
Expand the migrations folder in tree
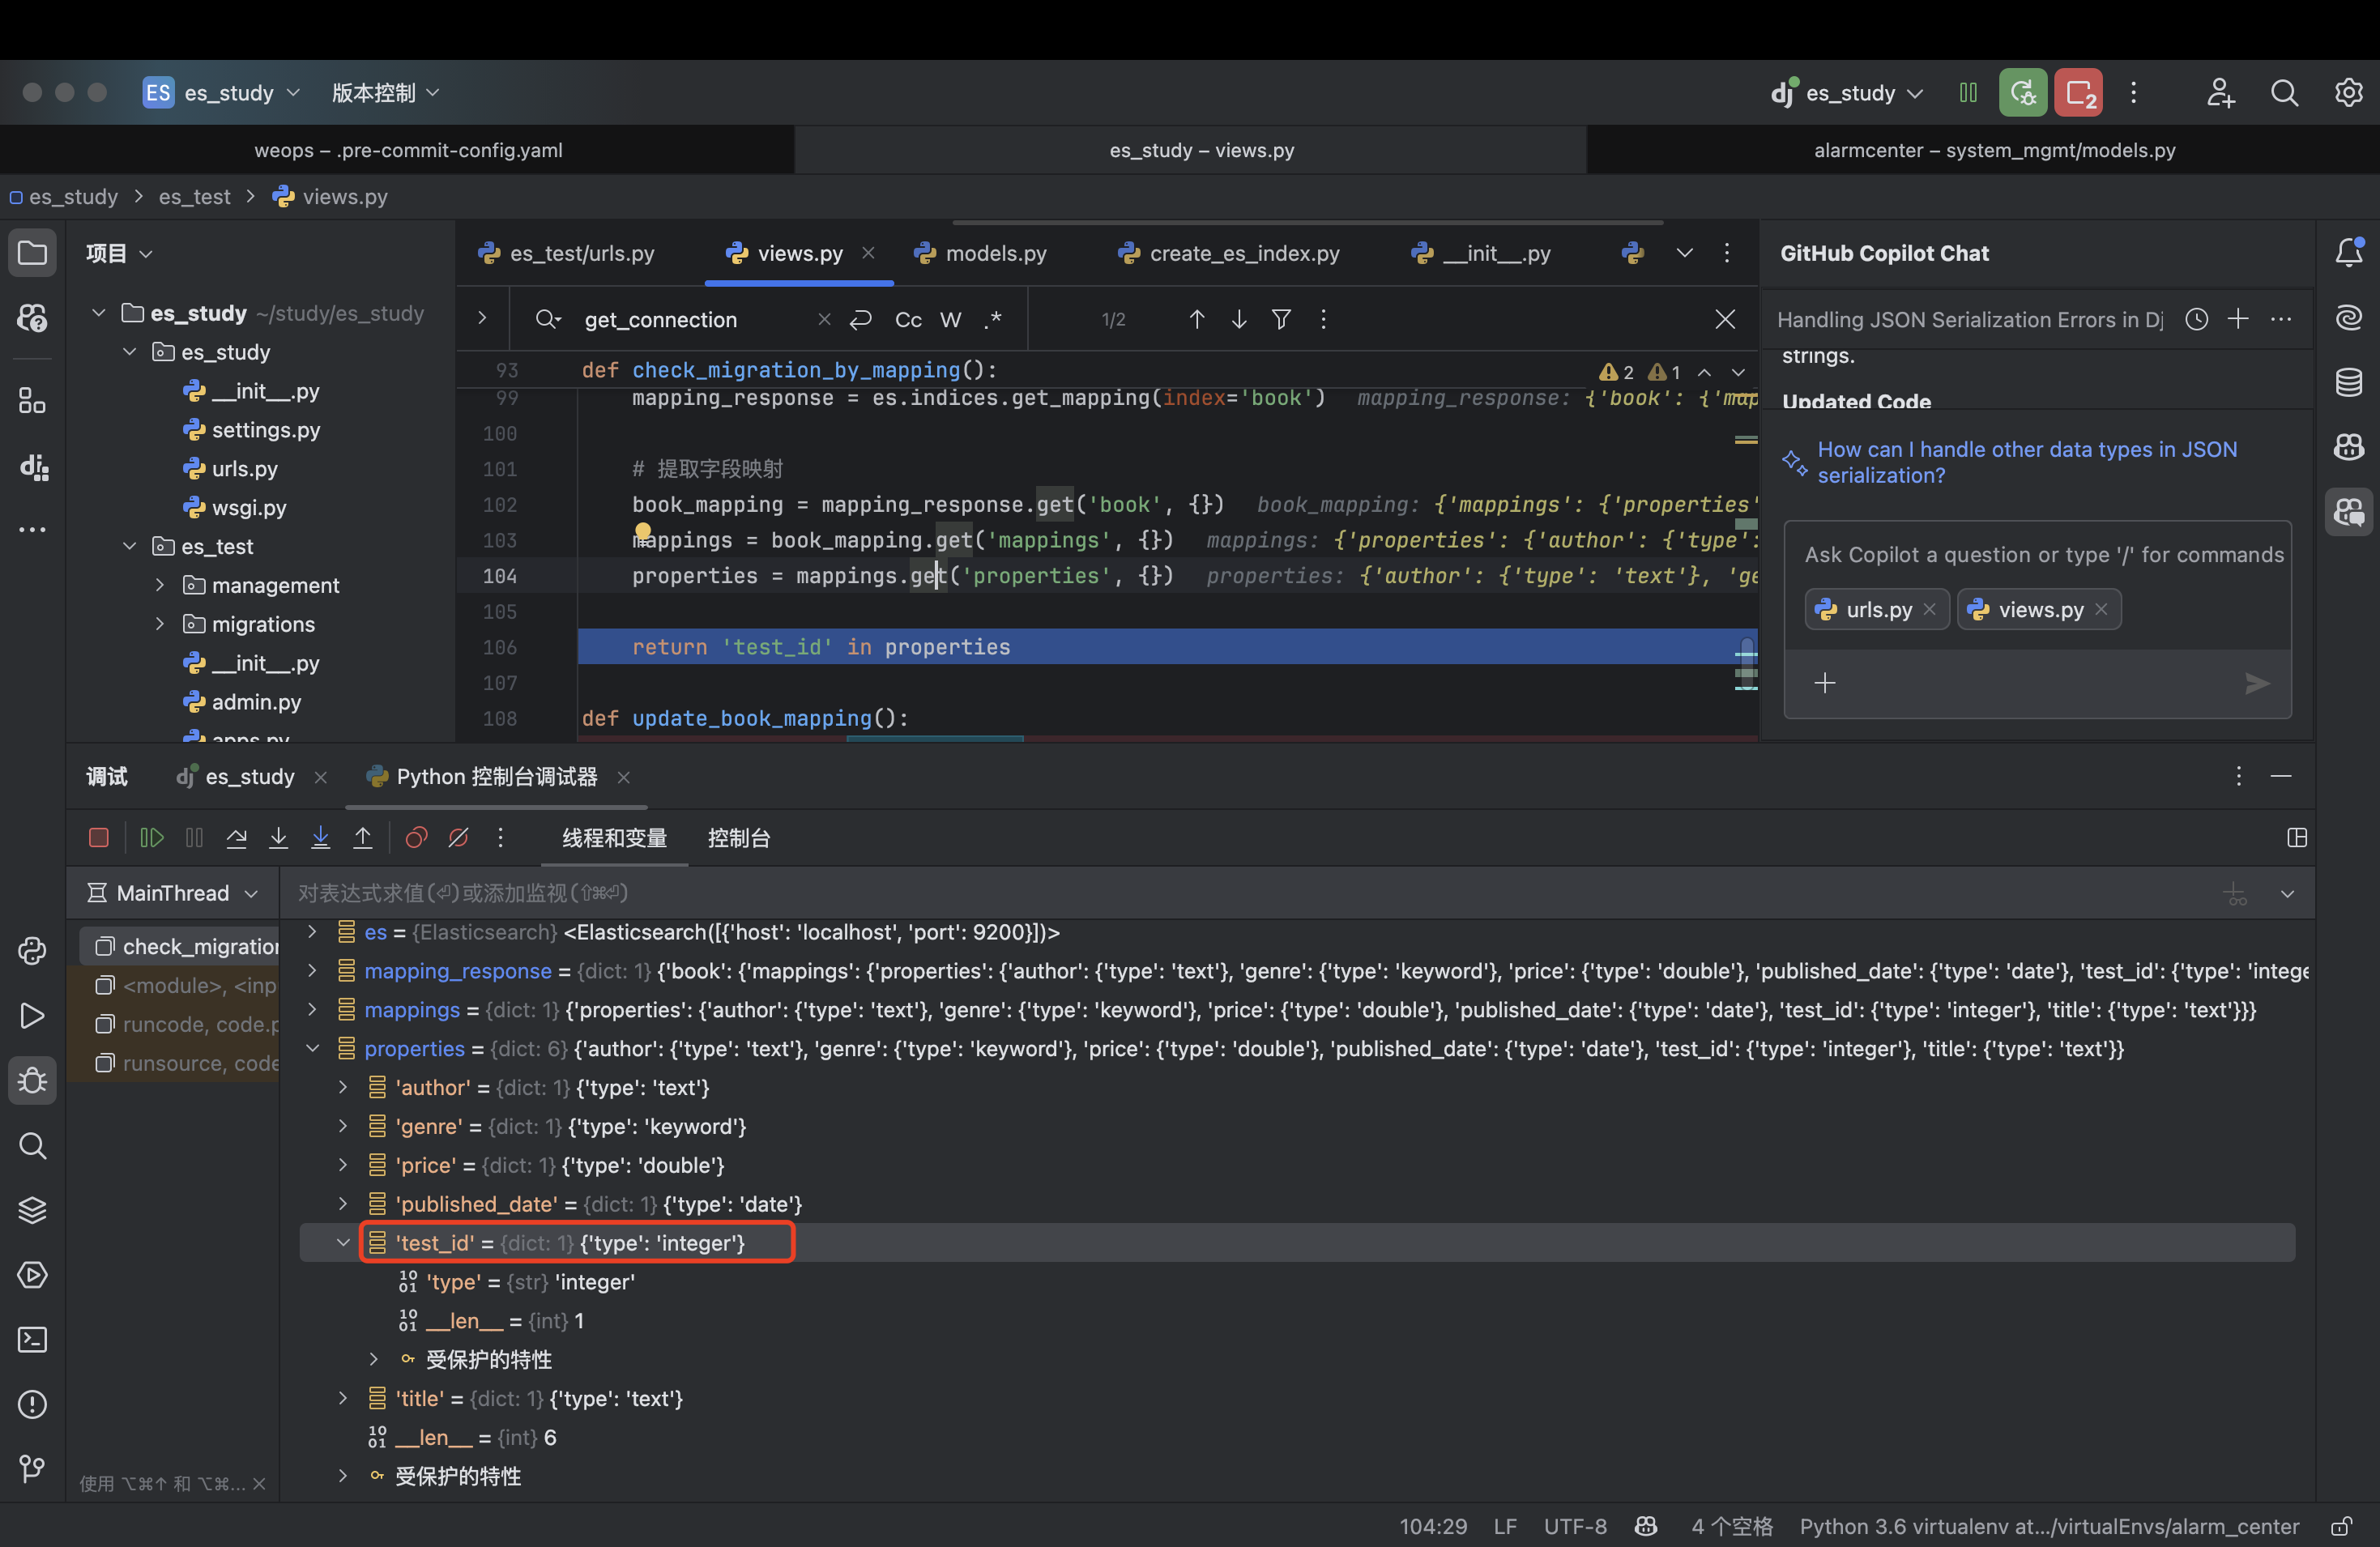[x=160, y=624]
